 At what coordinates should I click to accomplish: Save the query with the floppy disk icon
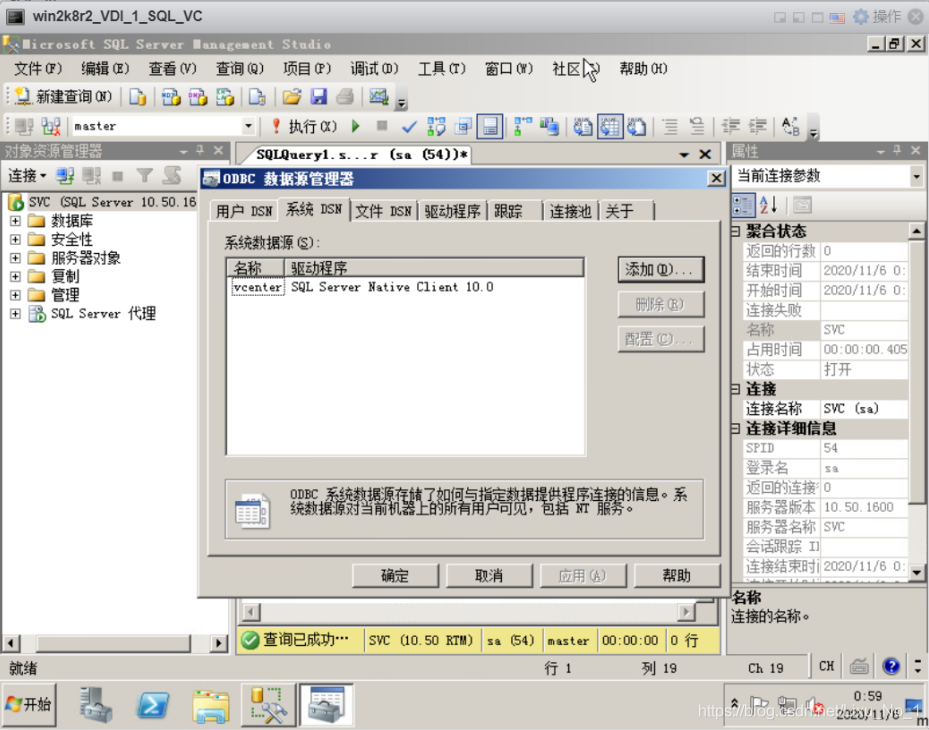(x=318, y=96)
